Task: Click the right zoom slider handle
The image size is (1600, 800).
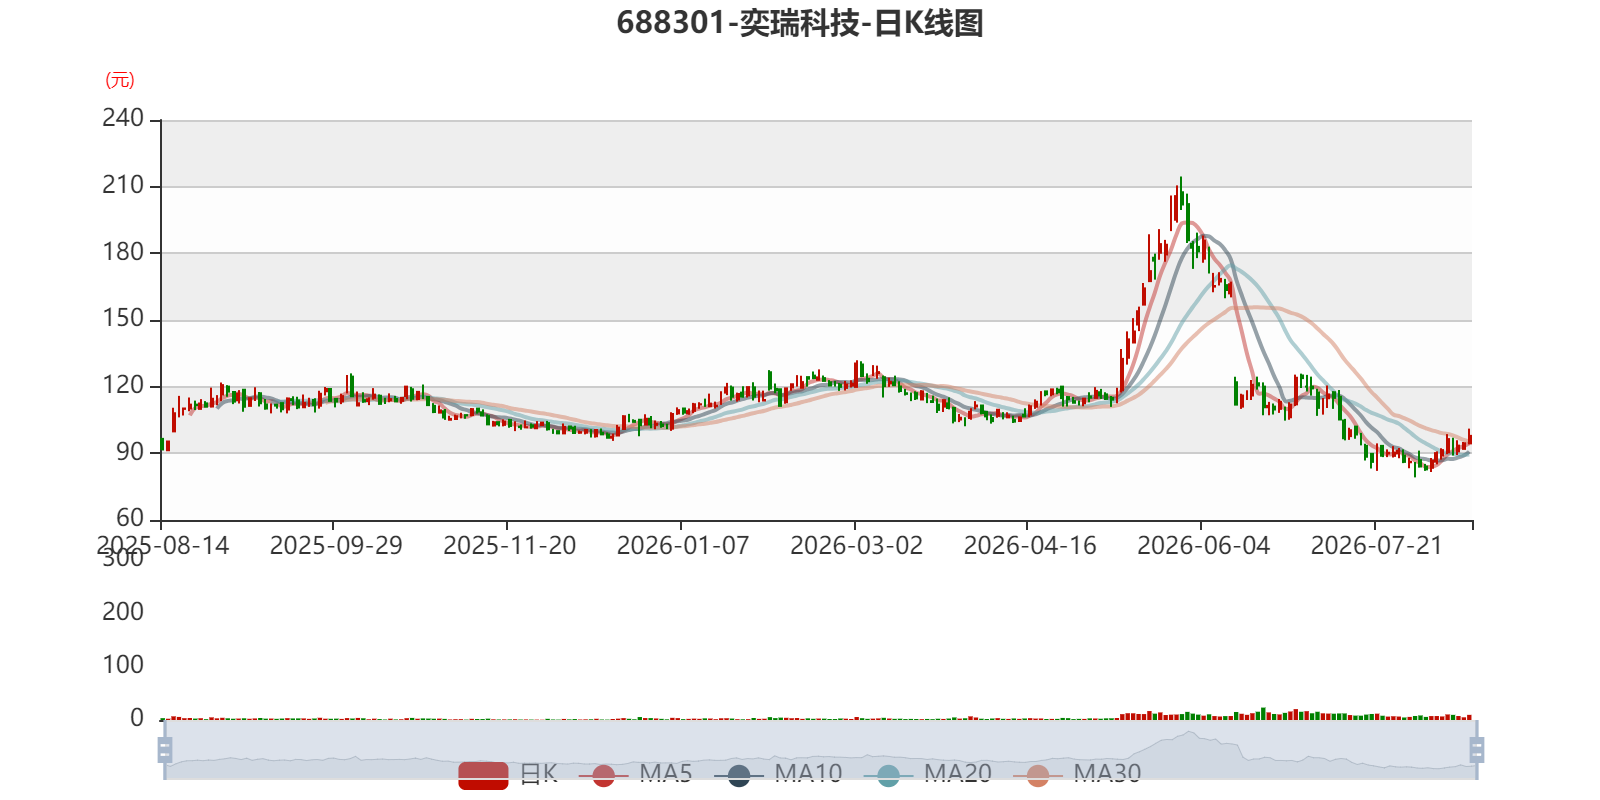Action: pyautogui.click(x=1476, y=750)
